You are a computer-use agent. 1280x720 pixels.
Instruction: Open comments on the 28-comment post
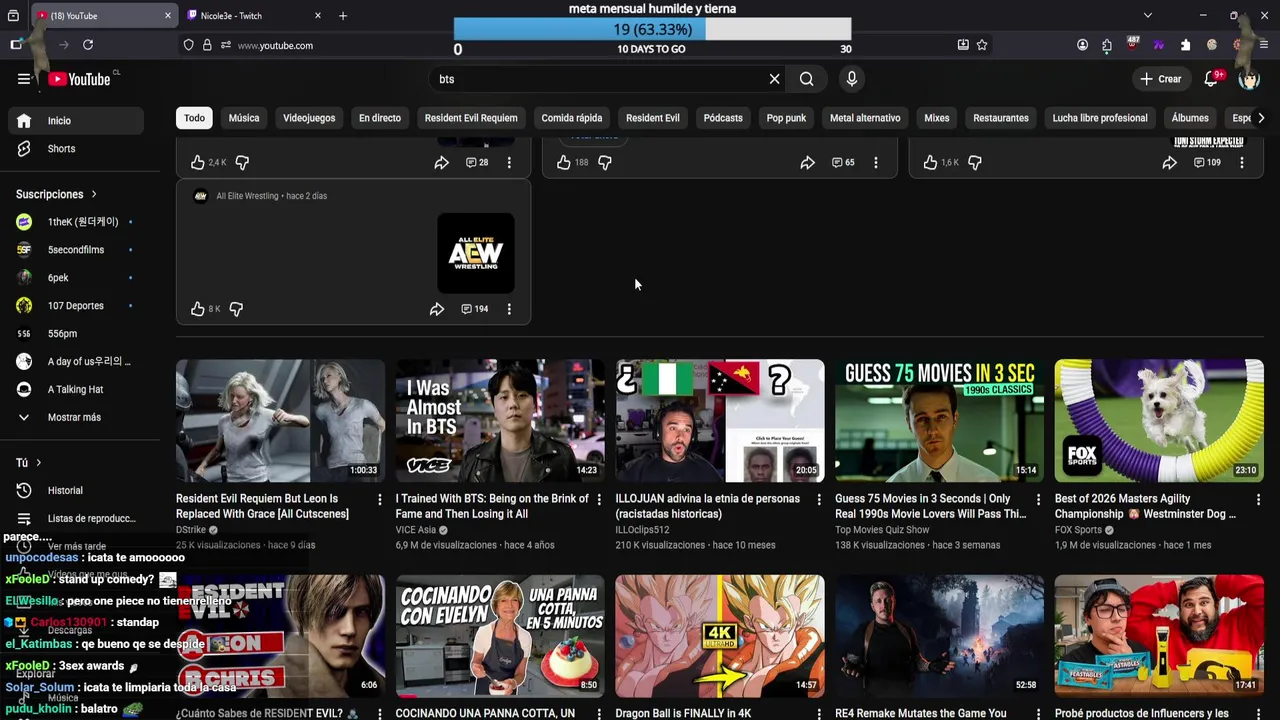pos(477,162)
